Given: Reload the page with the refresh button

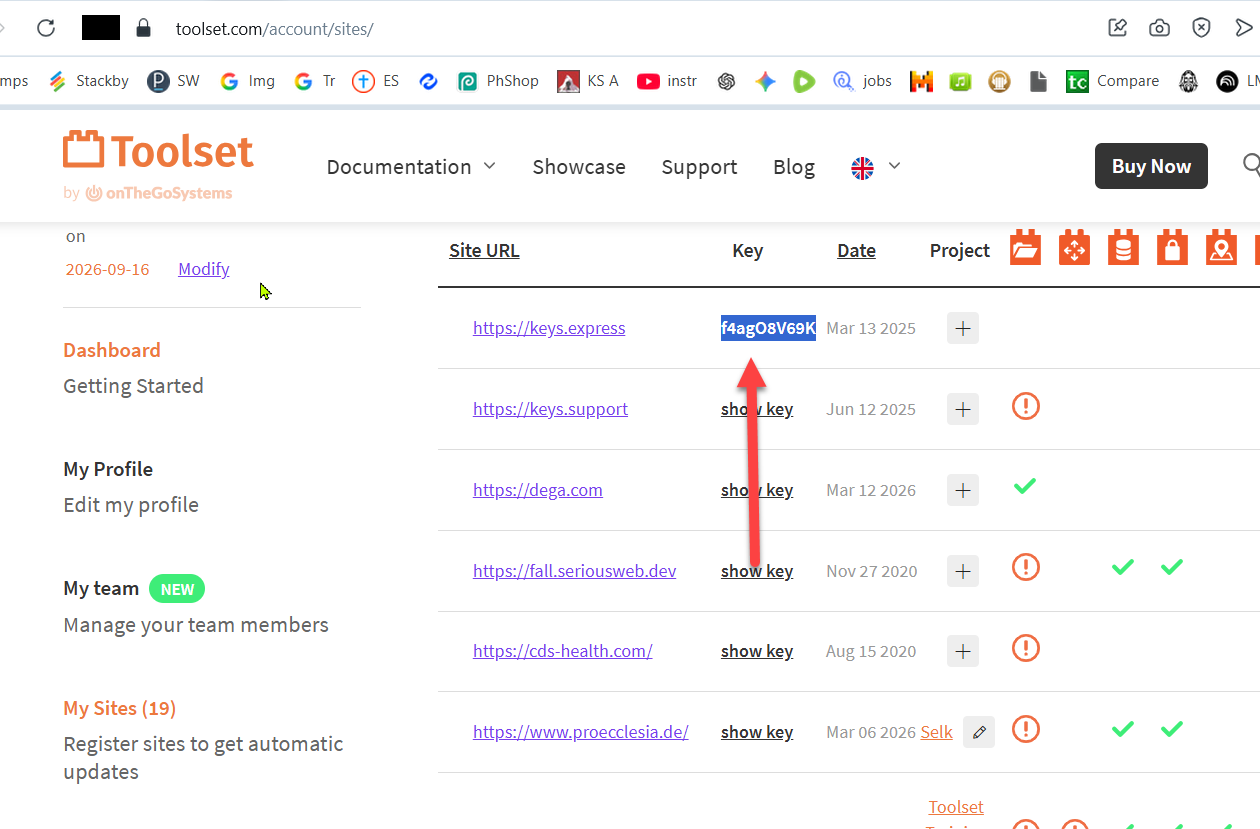Looking at the screenshot, I should (46, 28).
